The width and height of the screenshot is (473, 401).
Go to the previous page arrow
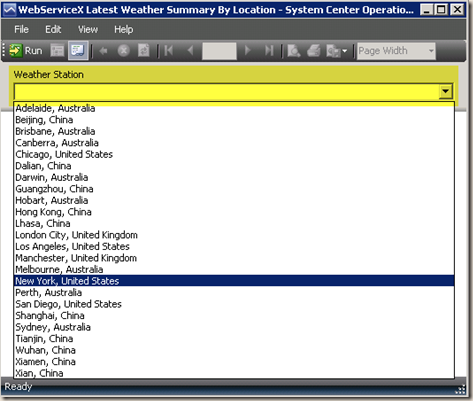pos(190,51)
